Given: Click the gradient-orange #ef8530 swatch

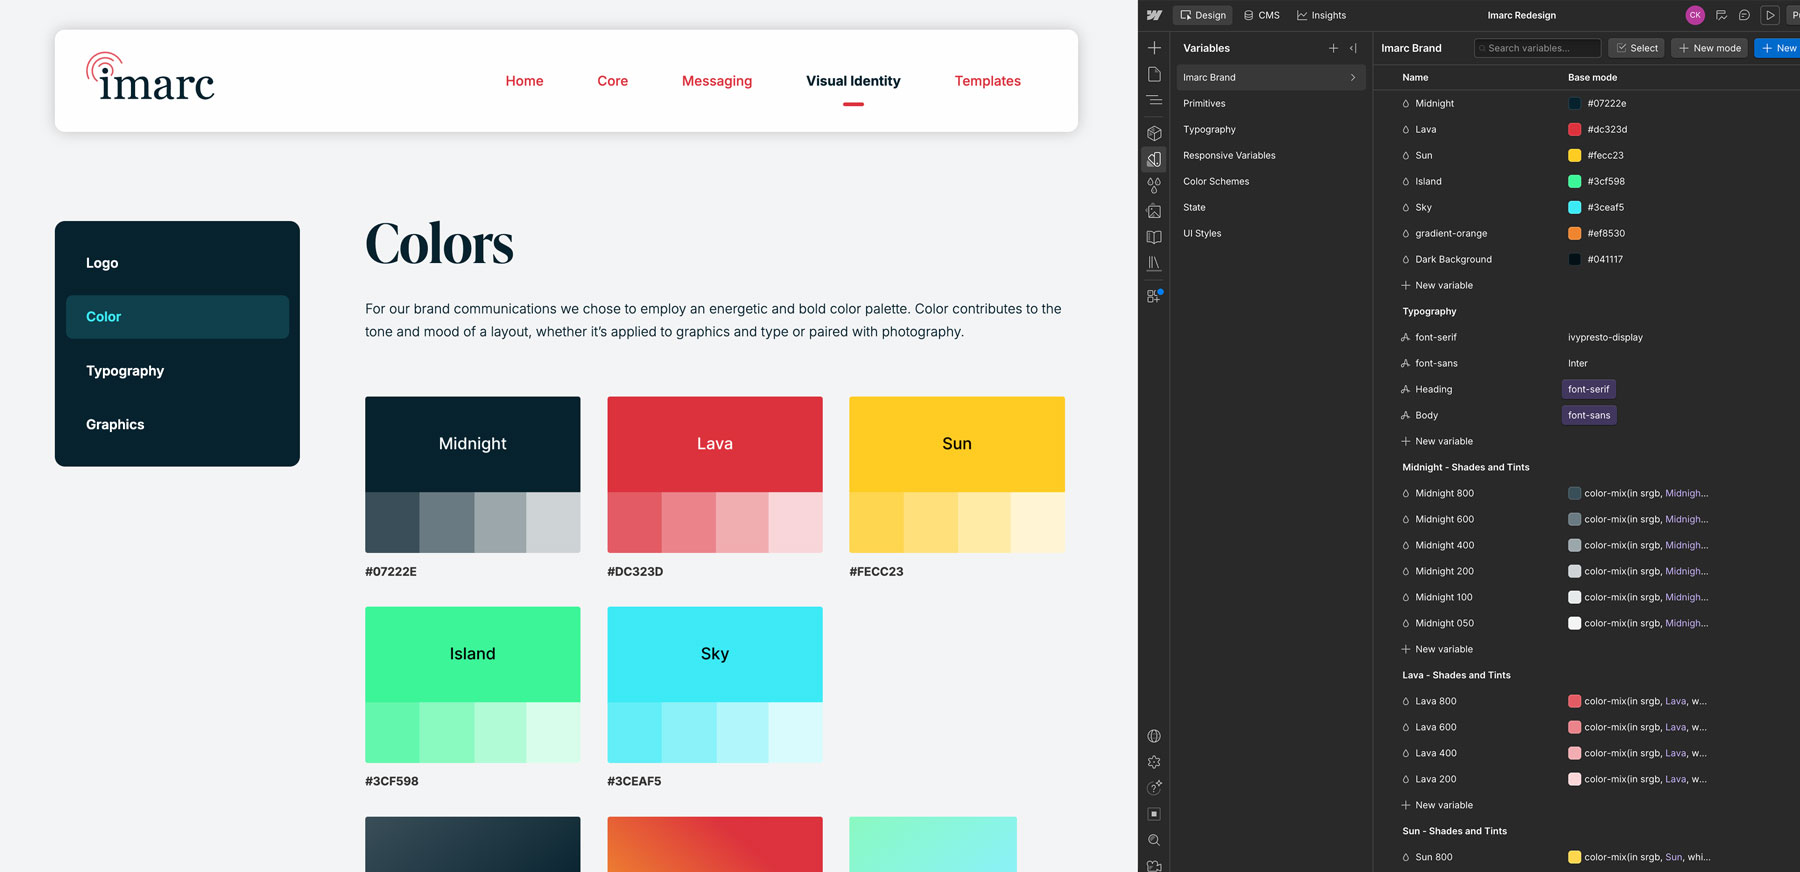Looking at the screenshot, I should pyautogui.click(x=1574, y=233).
